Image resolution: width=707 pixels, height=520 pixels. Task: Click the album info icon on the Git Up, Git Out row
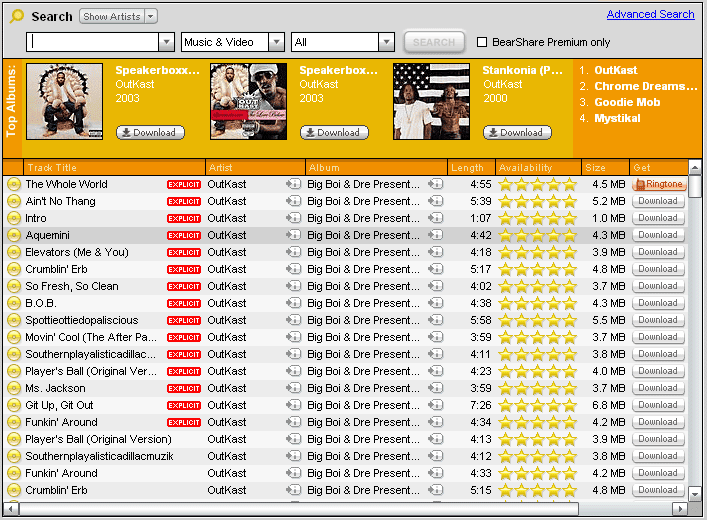436,405
